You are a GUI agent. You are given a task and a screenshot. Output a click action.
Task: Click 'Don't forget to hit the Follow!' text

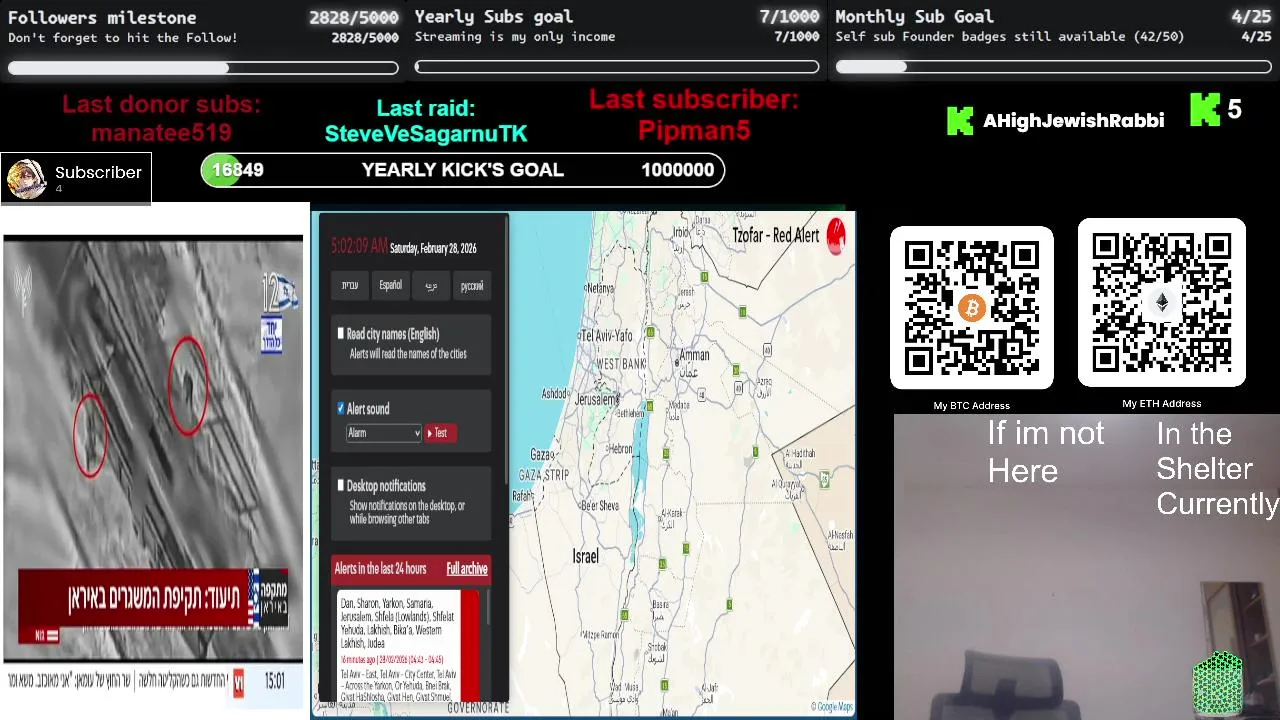123,37
